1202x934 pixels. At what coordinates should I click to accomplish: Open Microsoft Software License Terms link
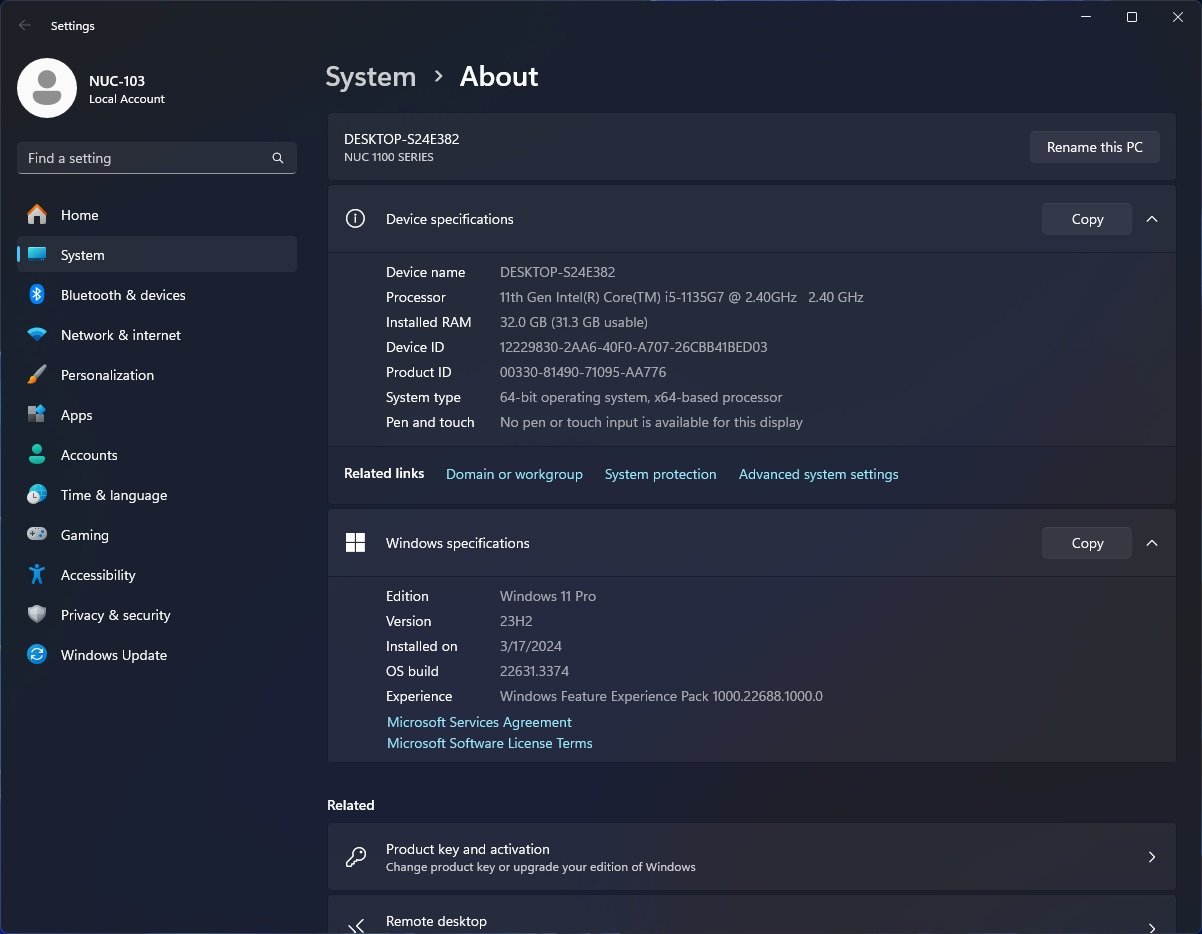(490, 743)
